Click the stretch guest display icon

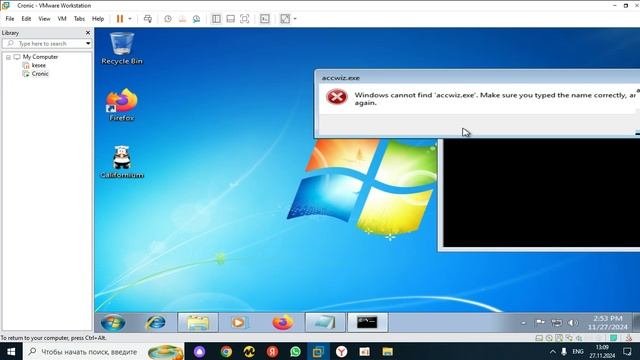(285, 19)
